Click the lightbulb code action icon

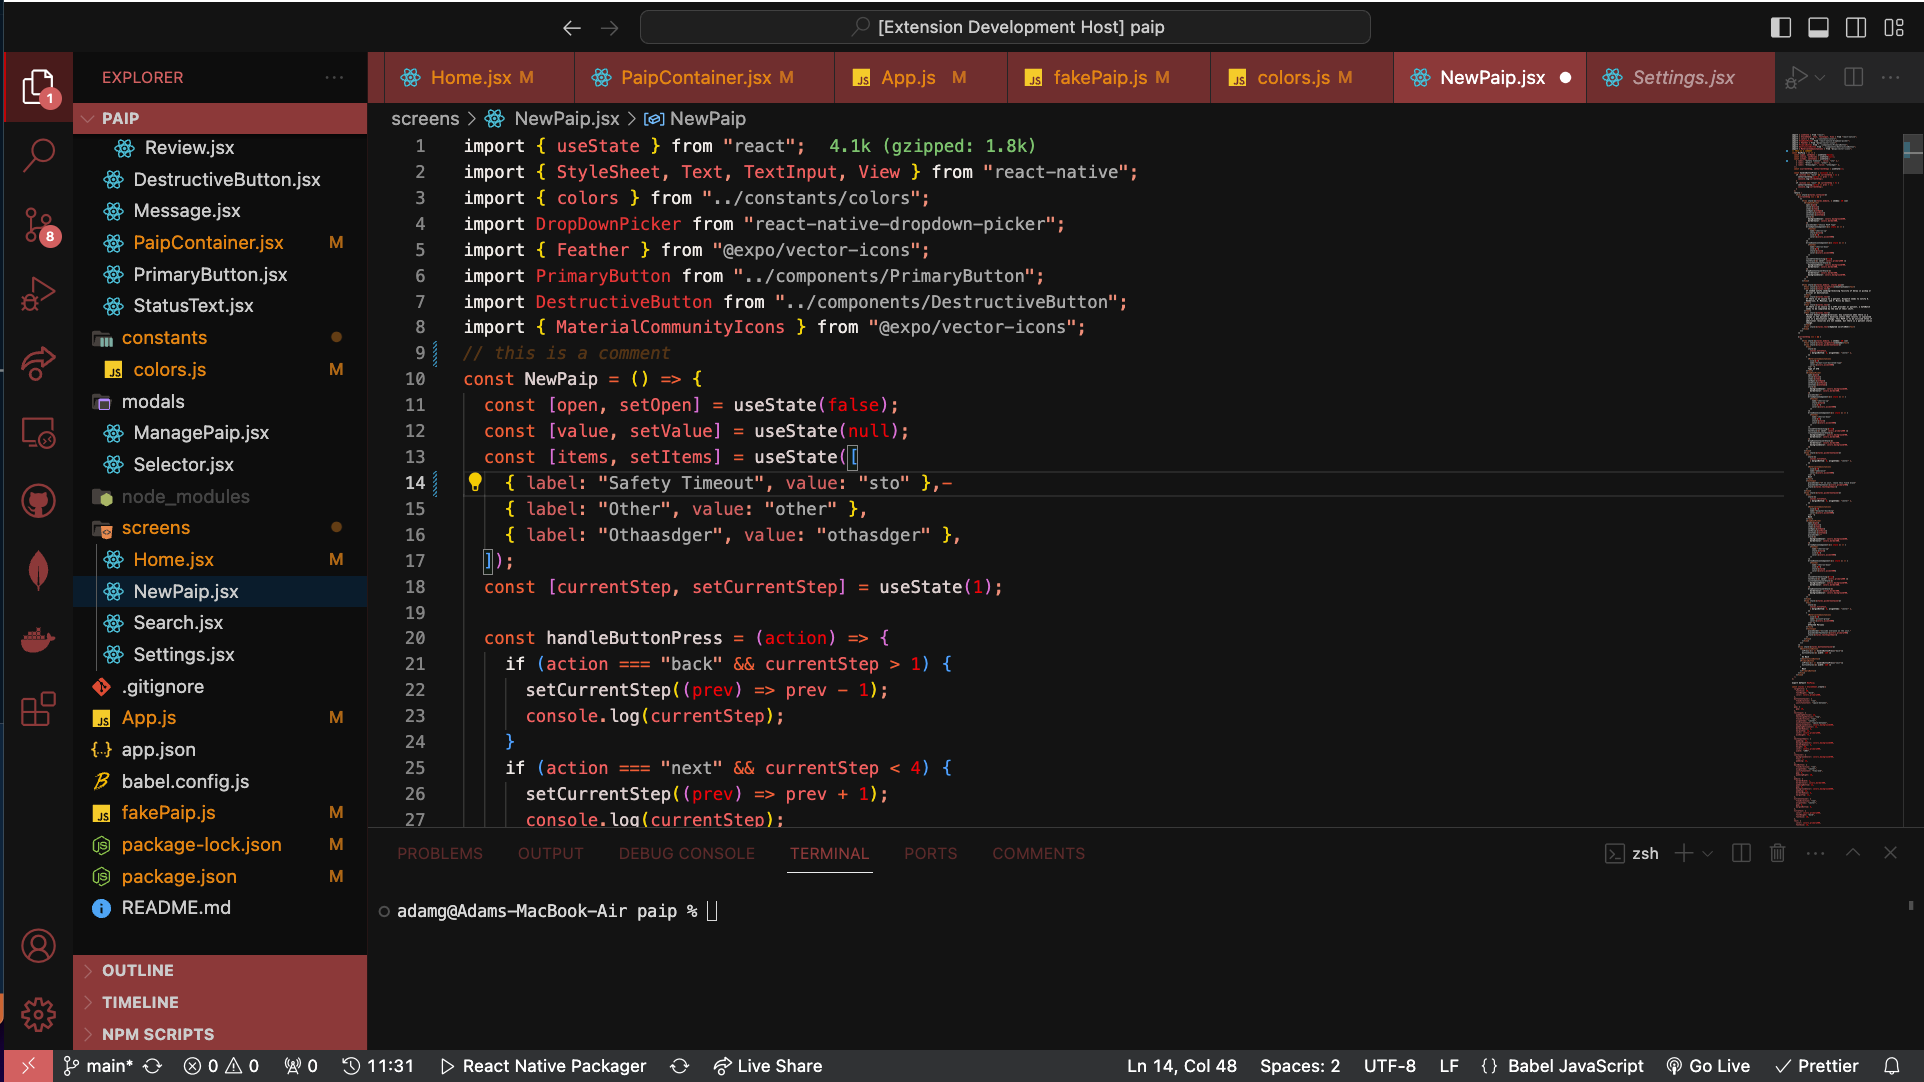(475, 482)
